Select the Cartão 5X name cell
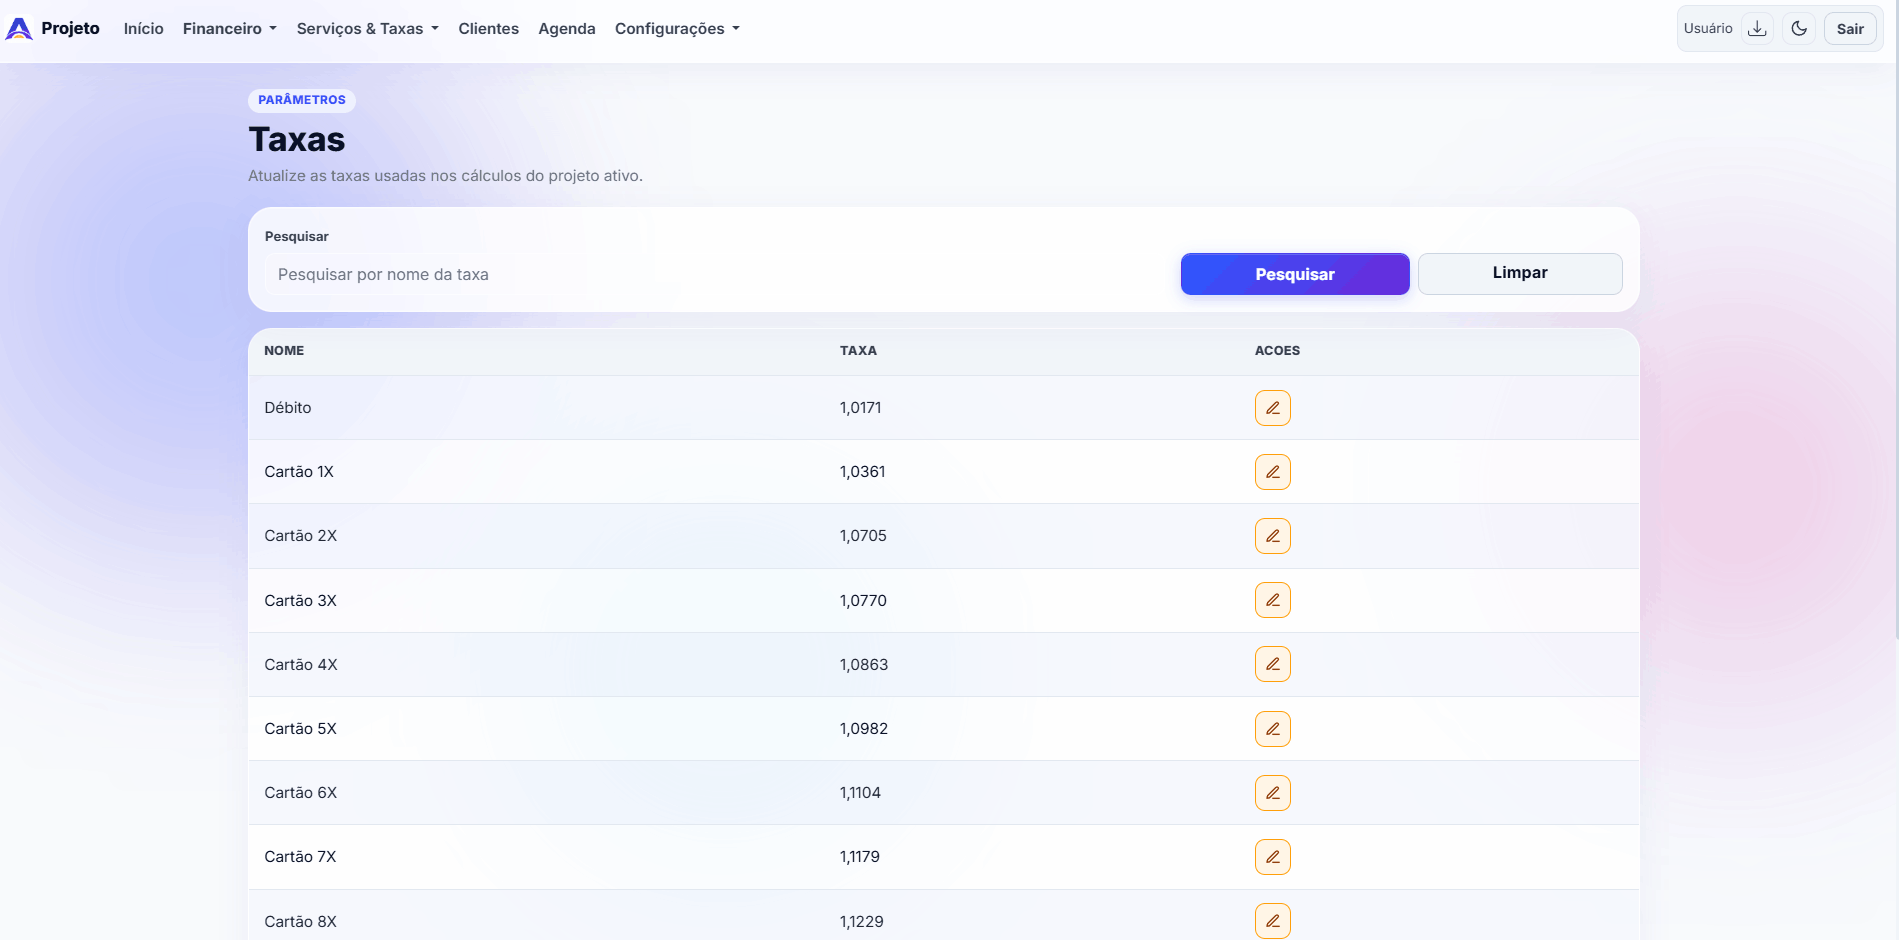 coord(301,729)
